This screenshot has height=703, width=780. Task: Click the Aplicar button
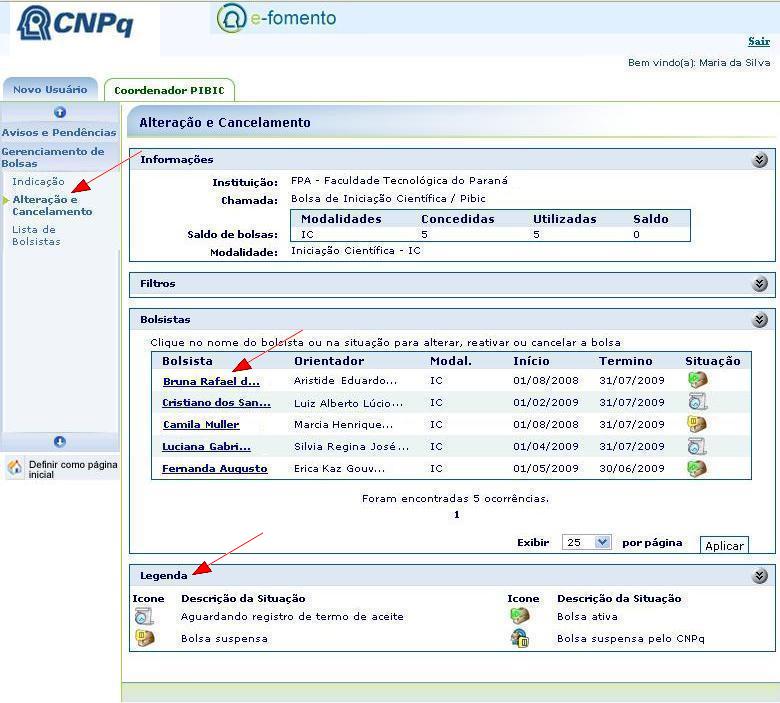click(x=723, y=546)
